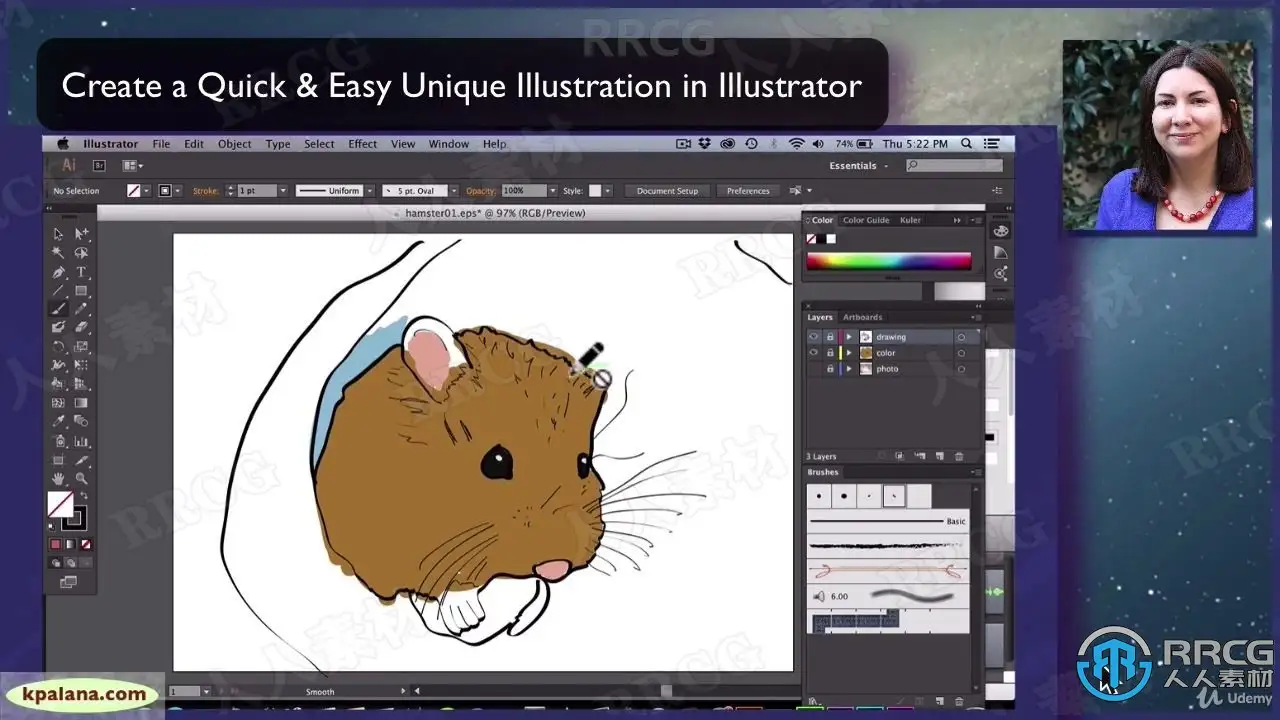This screenshot has height=720, width=1280.
Task: Open the Apple menu
Action: click(x=63, y=144)
